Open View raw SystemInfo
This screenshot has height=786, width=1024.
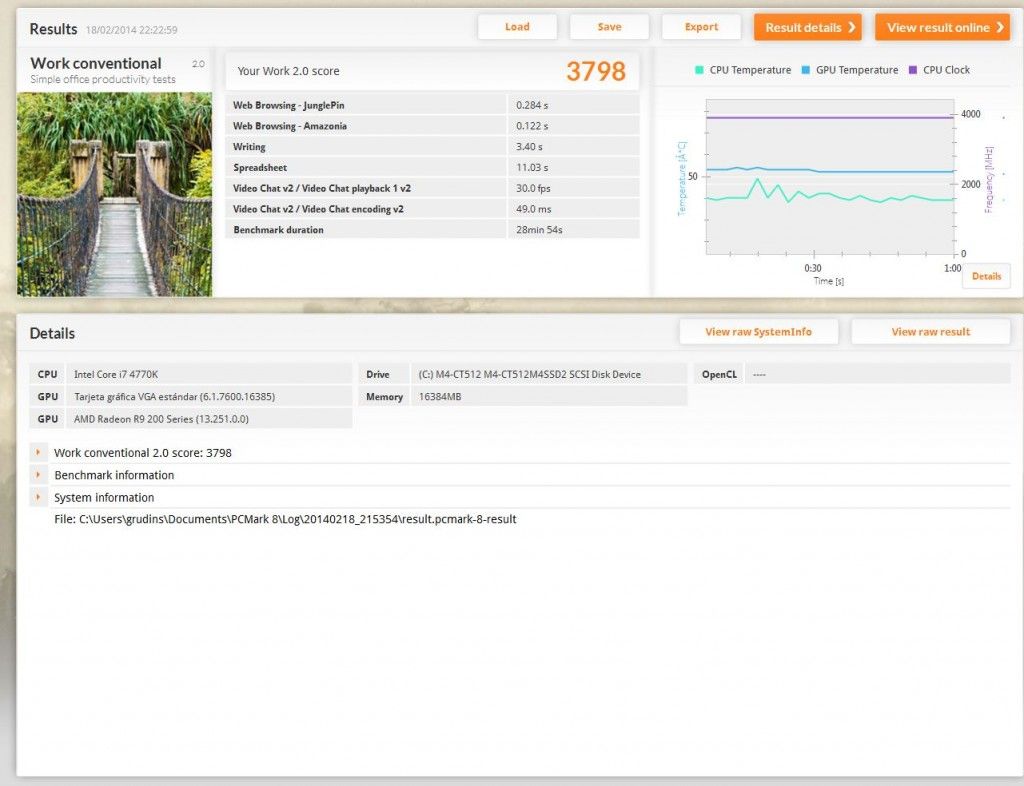[759, 332]
